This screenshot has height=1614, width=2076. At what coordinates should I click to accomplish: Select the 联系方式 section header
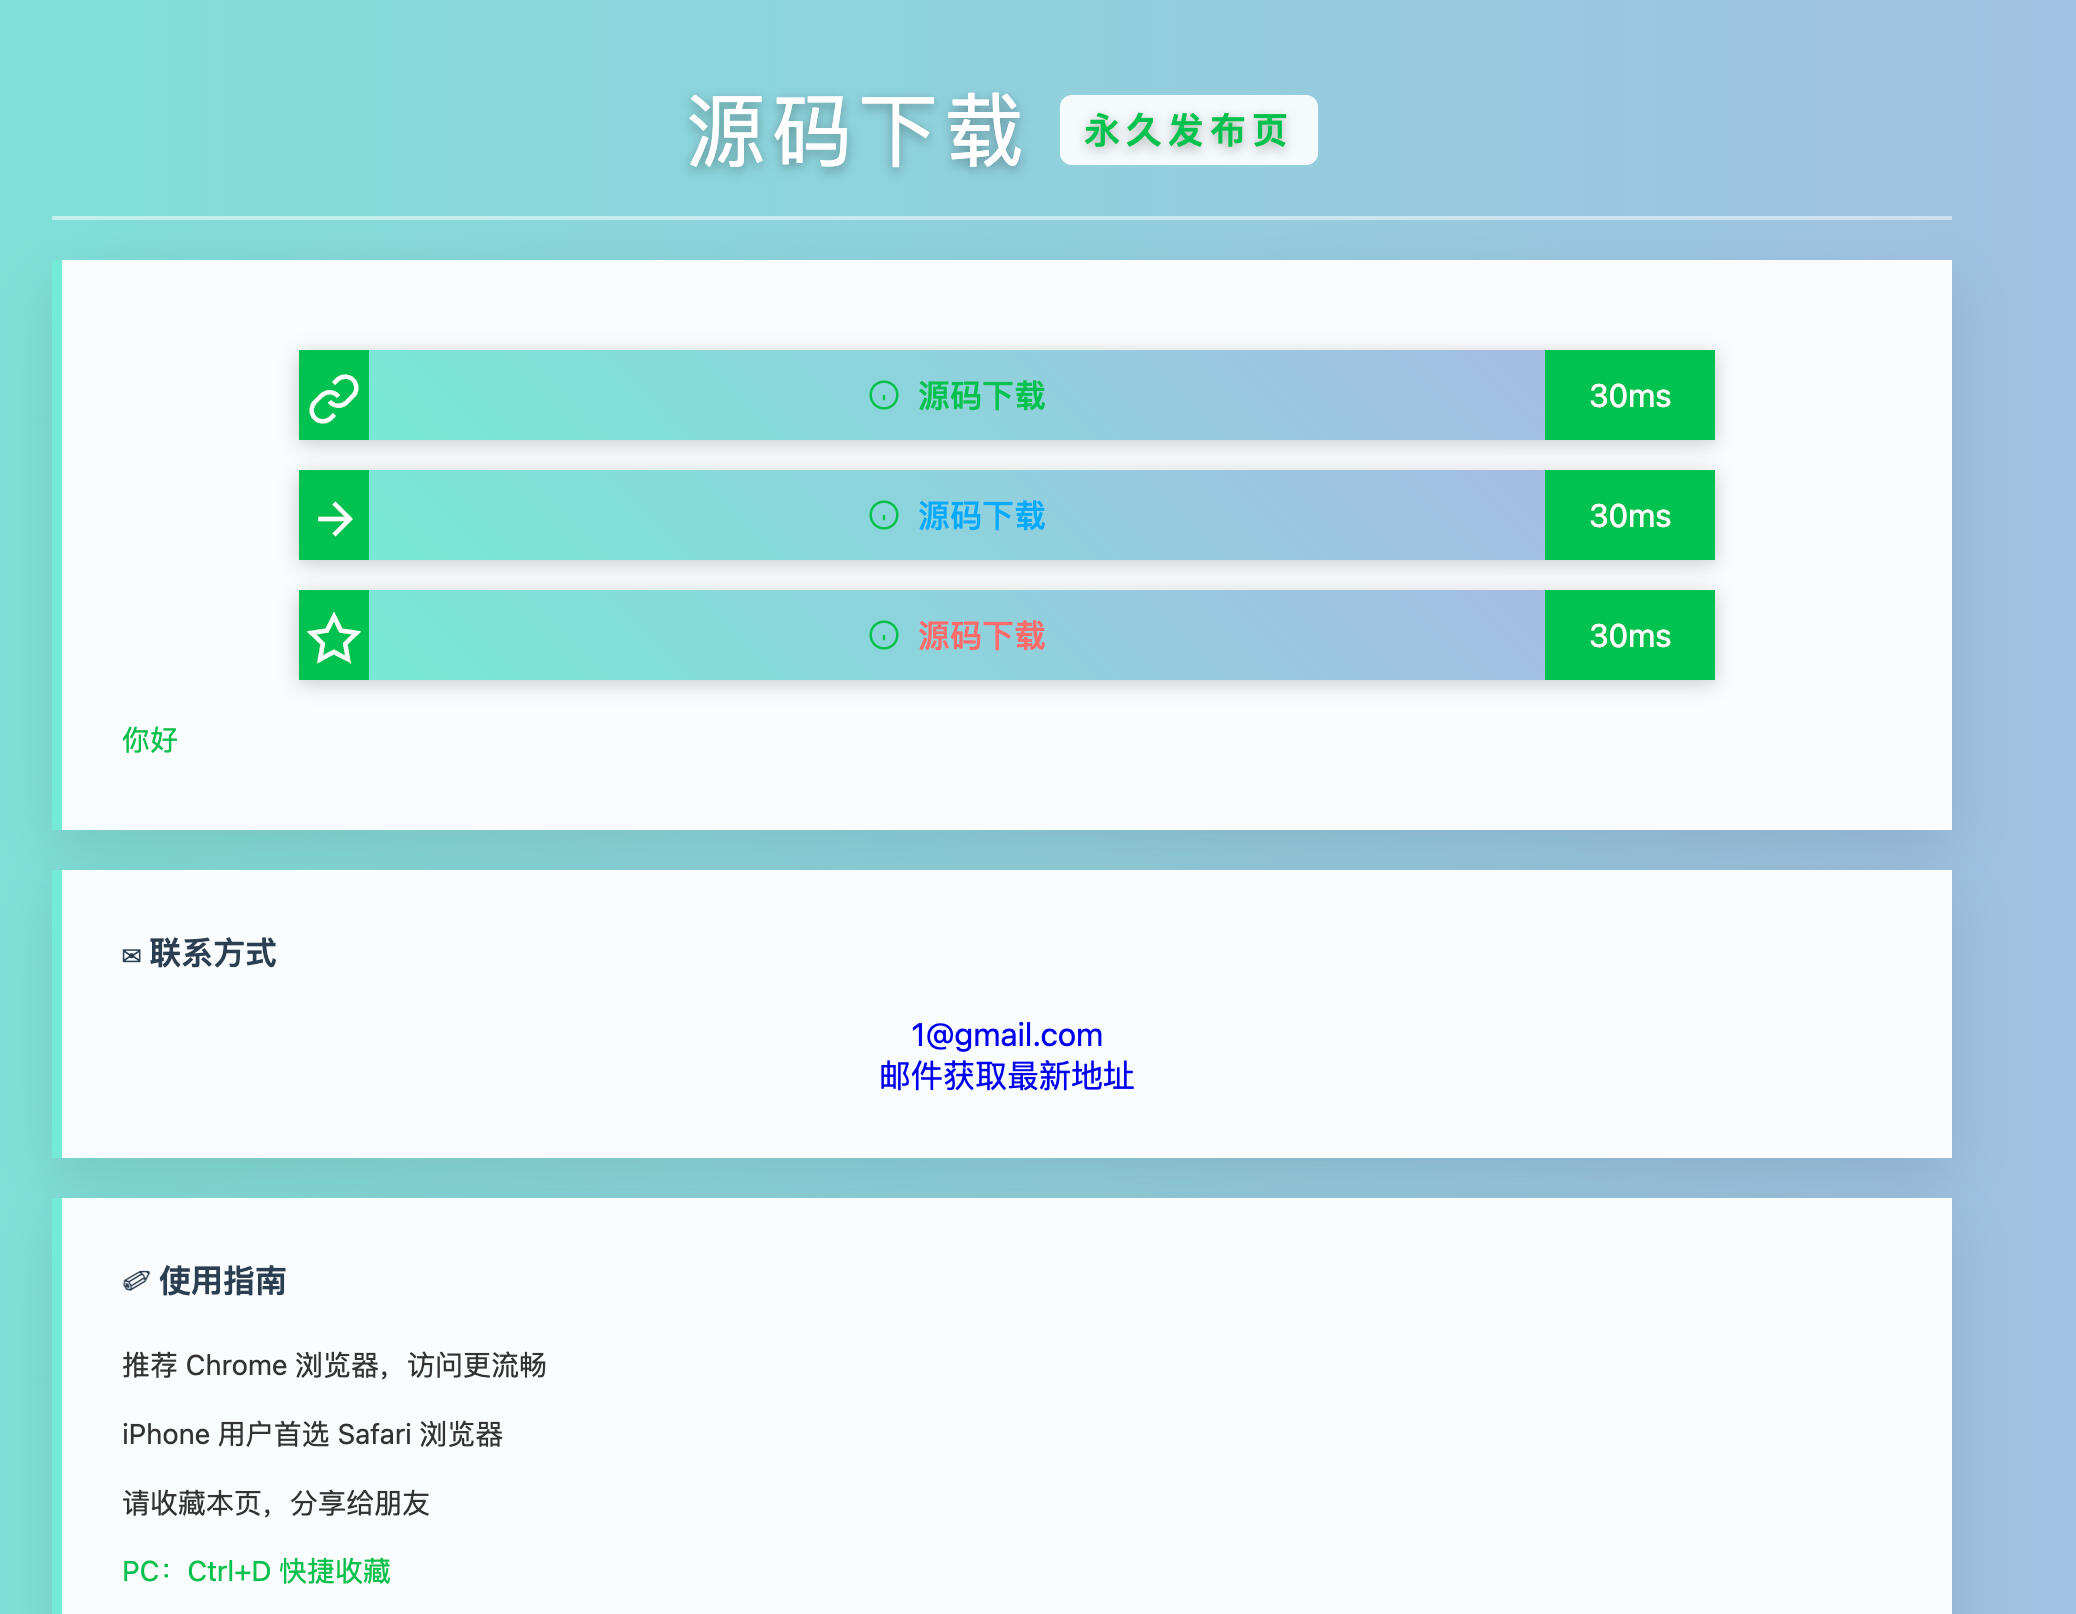coord(214,954)
